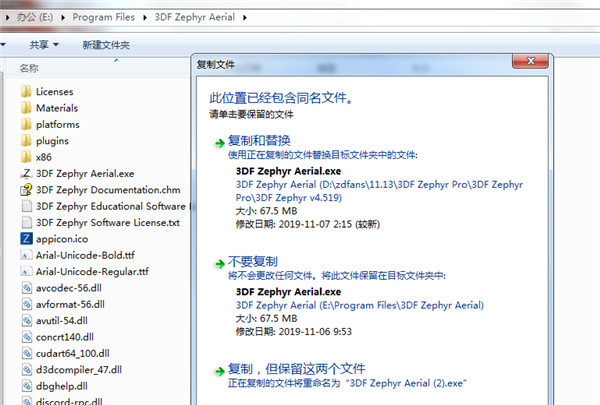This screenshot has width=600, height=405.
Task: Select the plugins folder icon
Action: click(26, 140)
